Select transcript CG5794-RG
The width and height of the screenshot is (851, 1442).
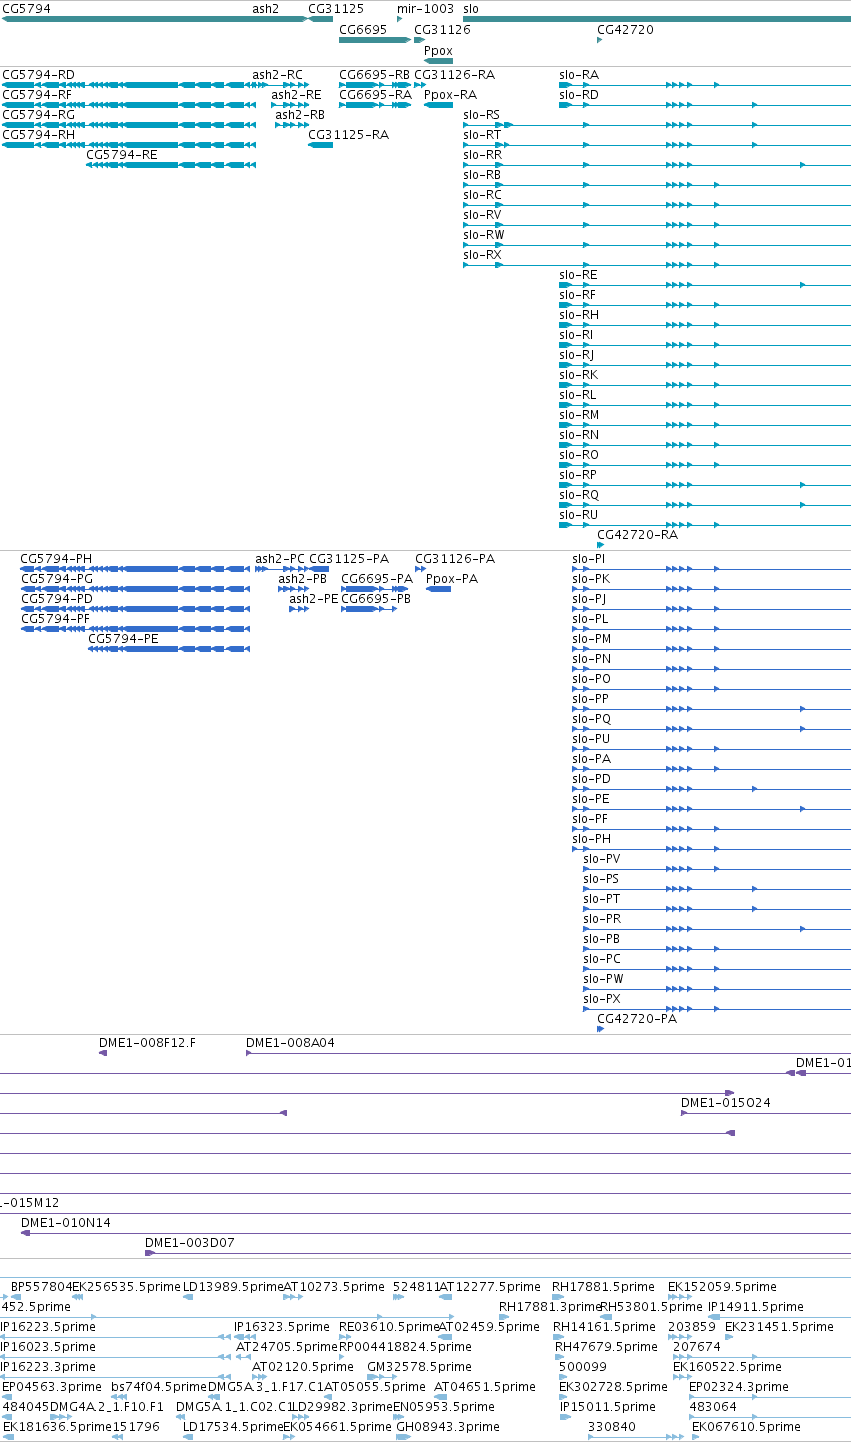[x=38, y=115]
